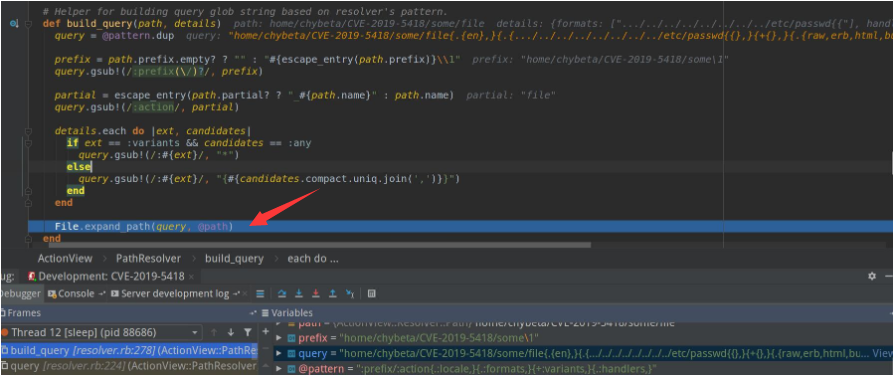The image size is (893, 375).
Task: Move to previous frame with up arrow
Action: tap(214, 332)
